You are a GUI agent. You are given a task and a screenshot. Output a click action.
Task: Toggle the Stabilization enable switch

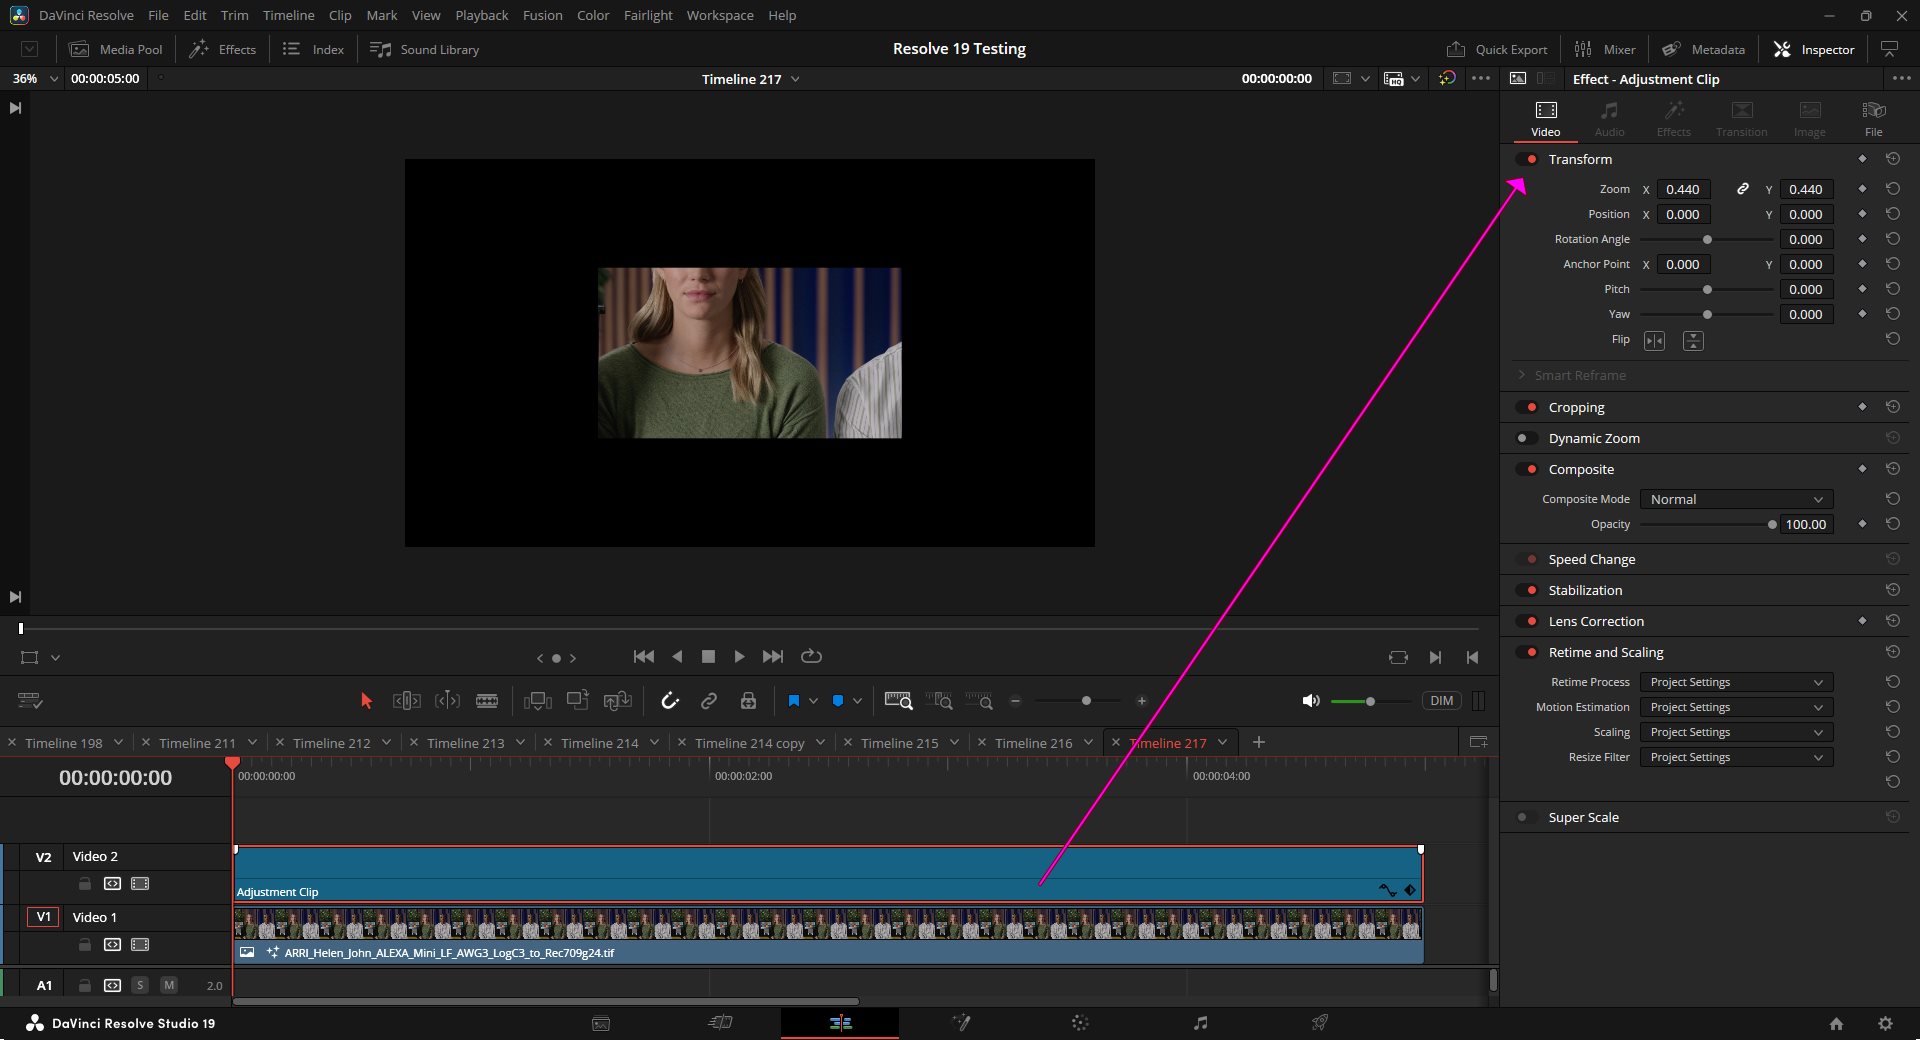point(1526,590)
